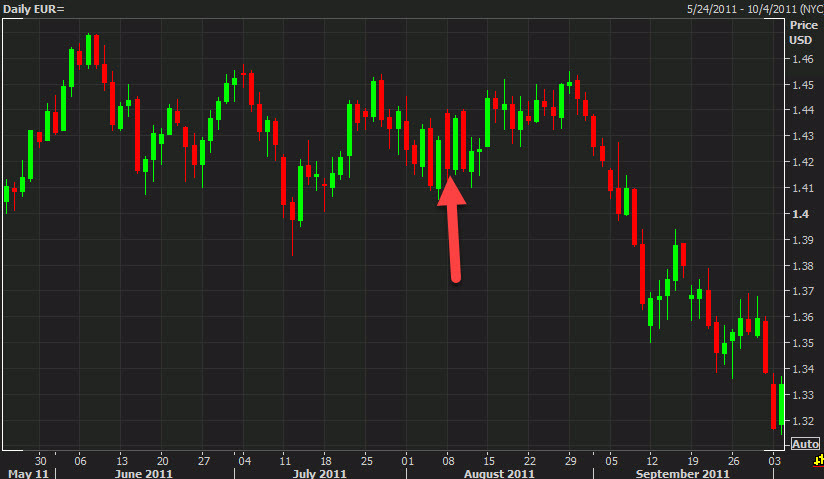Click the 15 date tick label

pyautogui.click(x=489, y=461)
